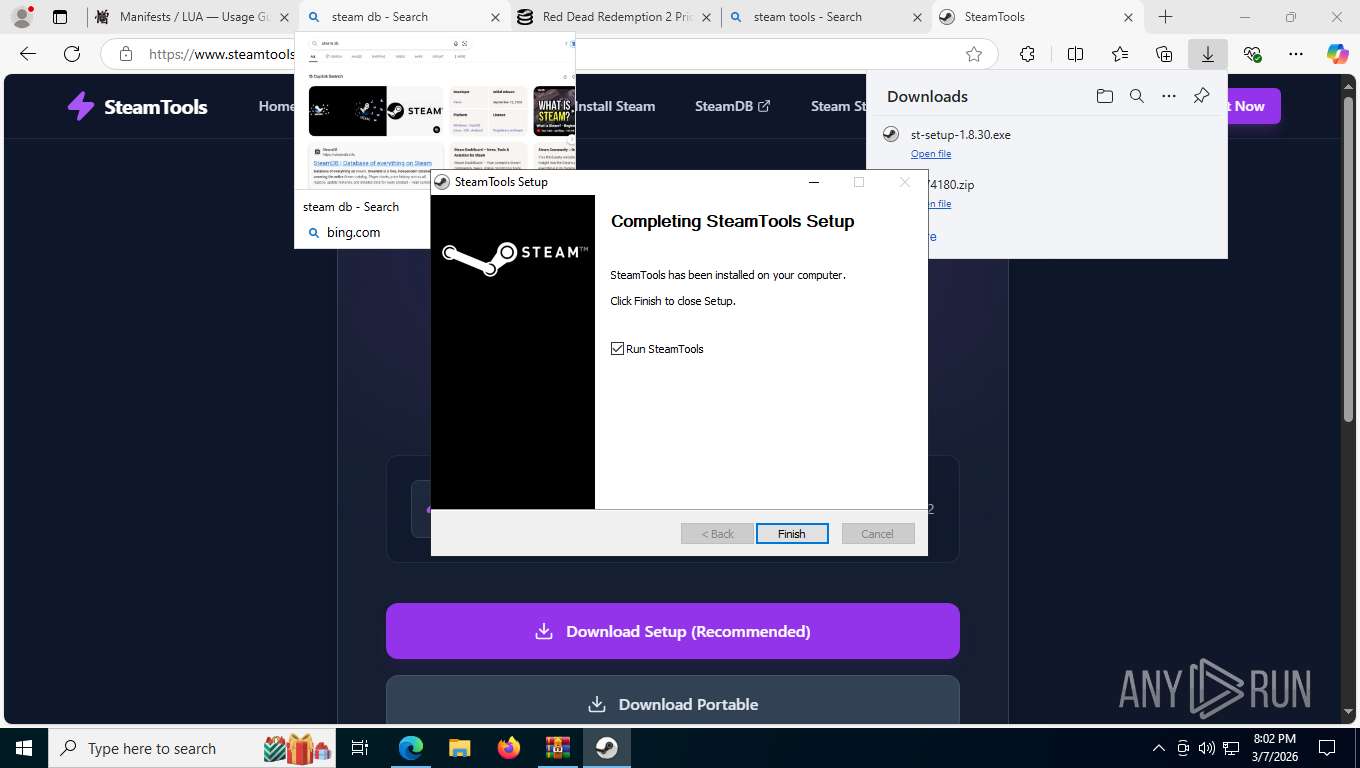Viewport: 1360px width, 768px height.
Task: Click the st-setup-1.8.30.exe download entry
Action: [x=1046, y=143]
